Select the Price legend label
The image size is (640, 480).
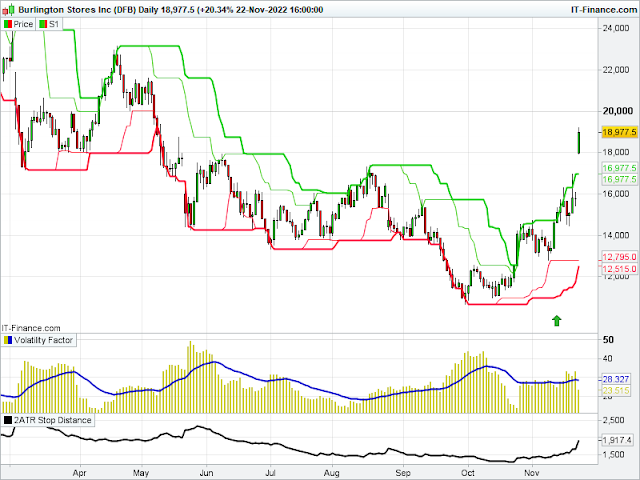(23, 24)
